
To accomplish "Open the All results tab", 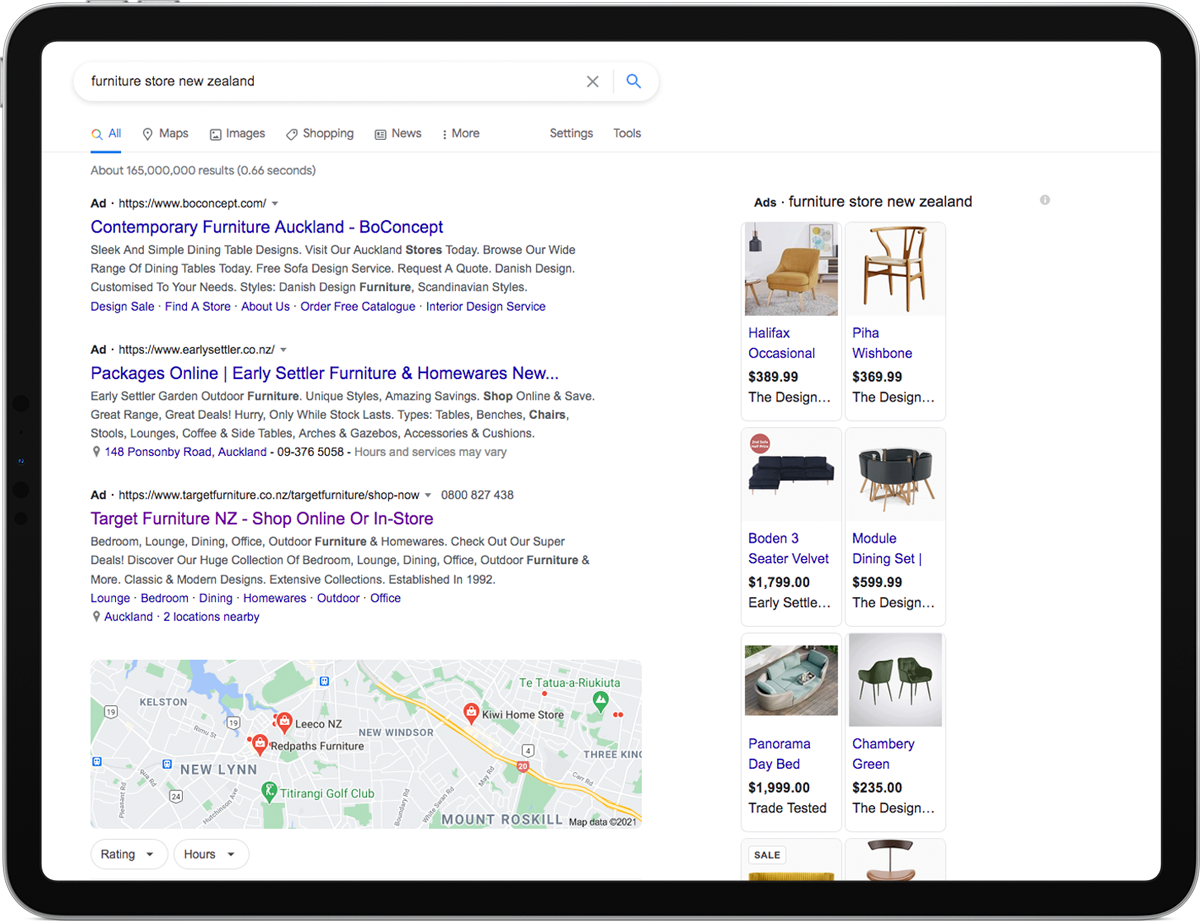I will 106,134.
